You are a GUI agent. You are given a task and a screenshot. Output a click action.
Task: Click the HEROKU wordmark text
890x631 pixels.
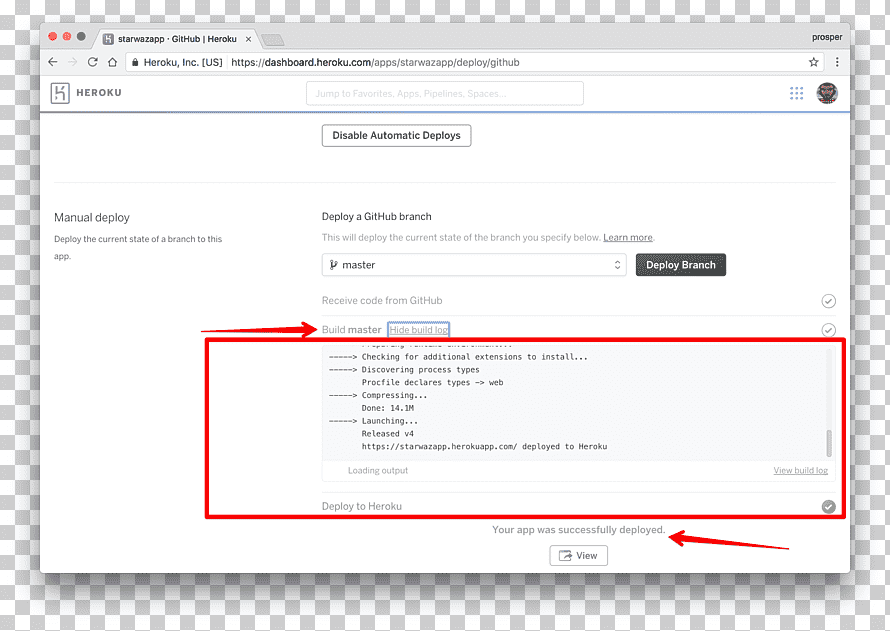[99, 92]
